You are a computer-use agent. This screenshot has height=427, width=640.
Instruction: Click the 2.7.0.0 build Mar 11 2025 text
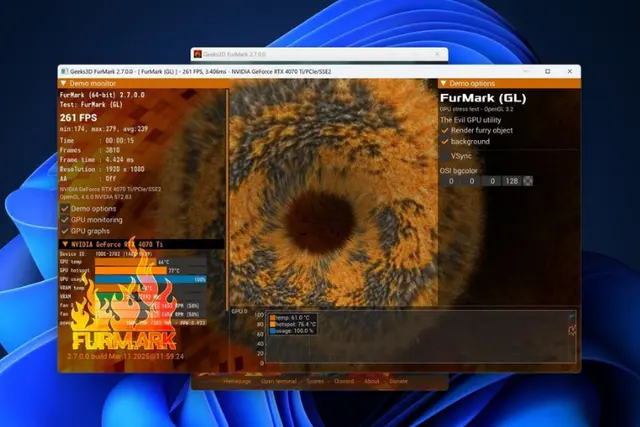[126, 356]
